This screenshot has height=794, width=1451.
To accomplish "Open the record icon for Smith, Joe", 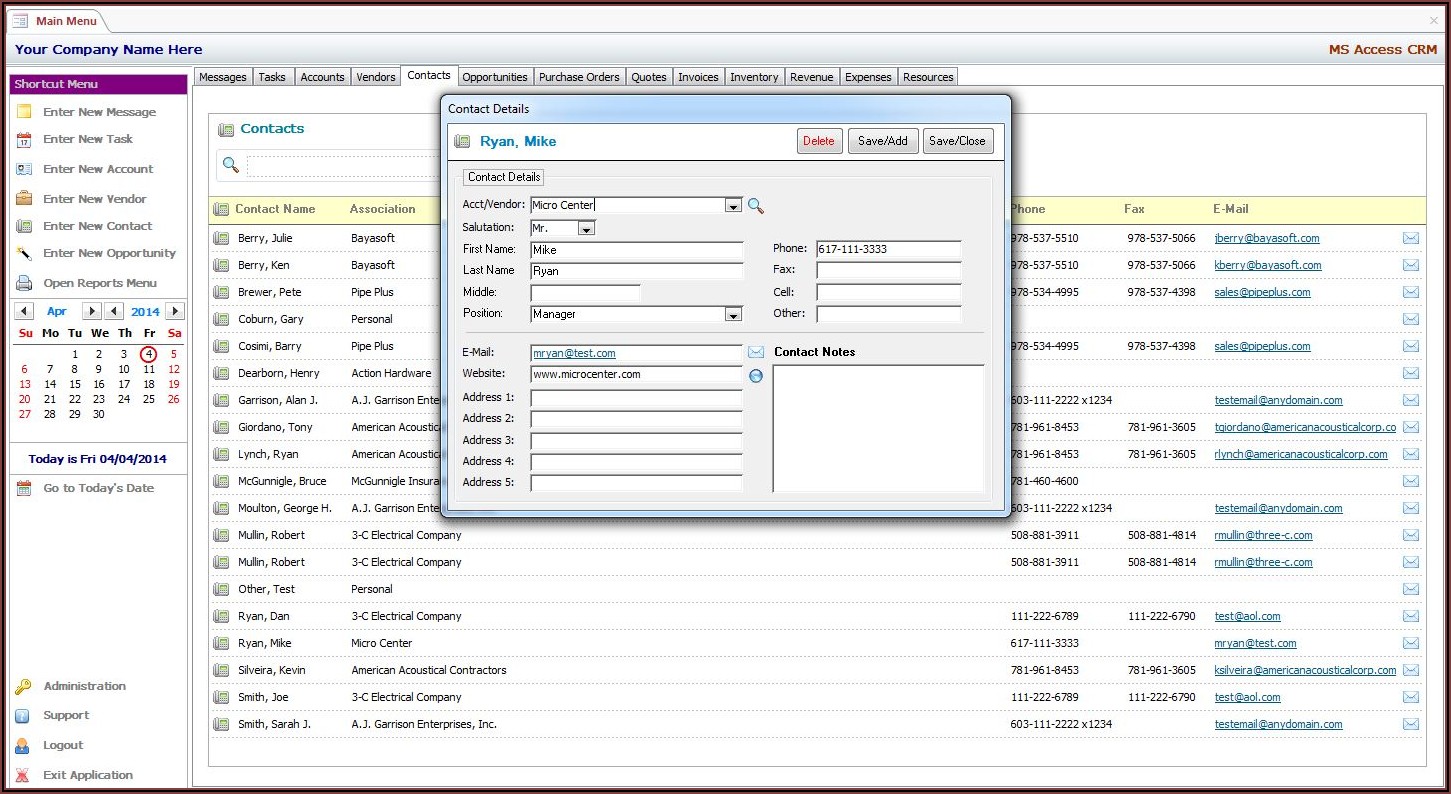I will 221,697.
